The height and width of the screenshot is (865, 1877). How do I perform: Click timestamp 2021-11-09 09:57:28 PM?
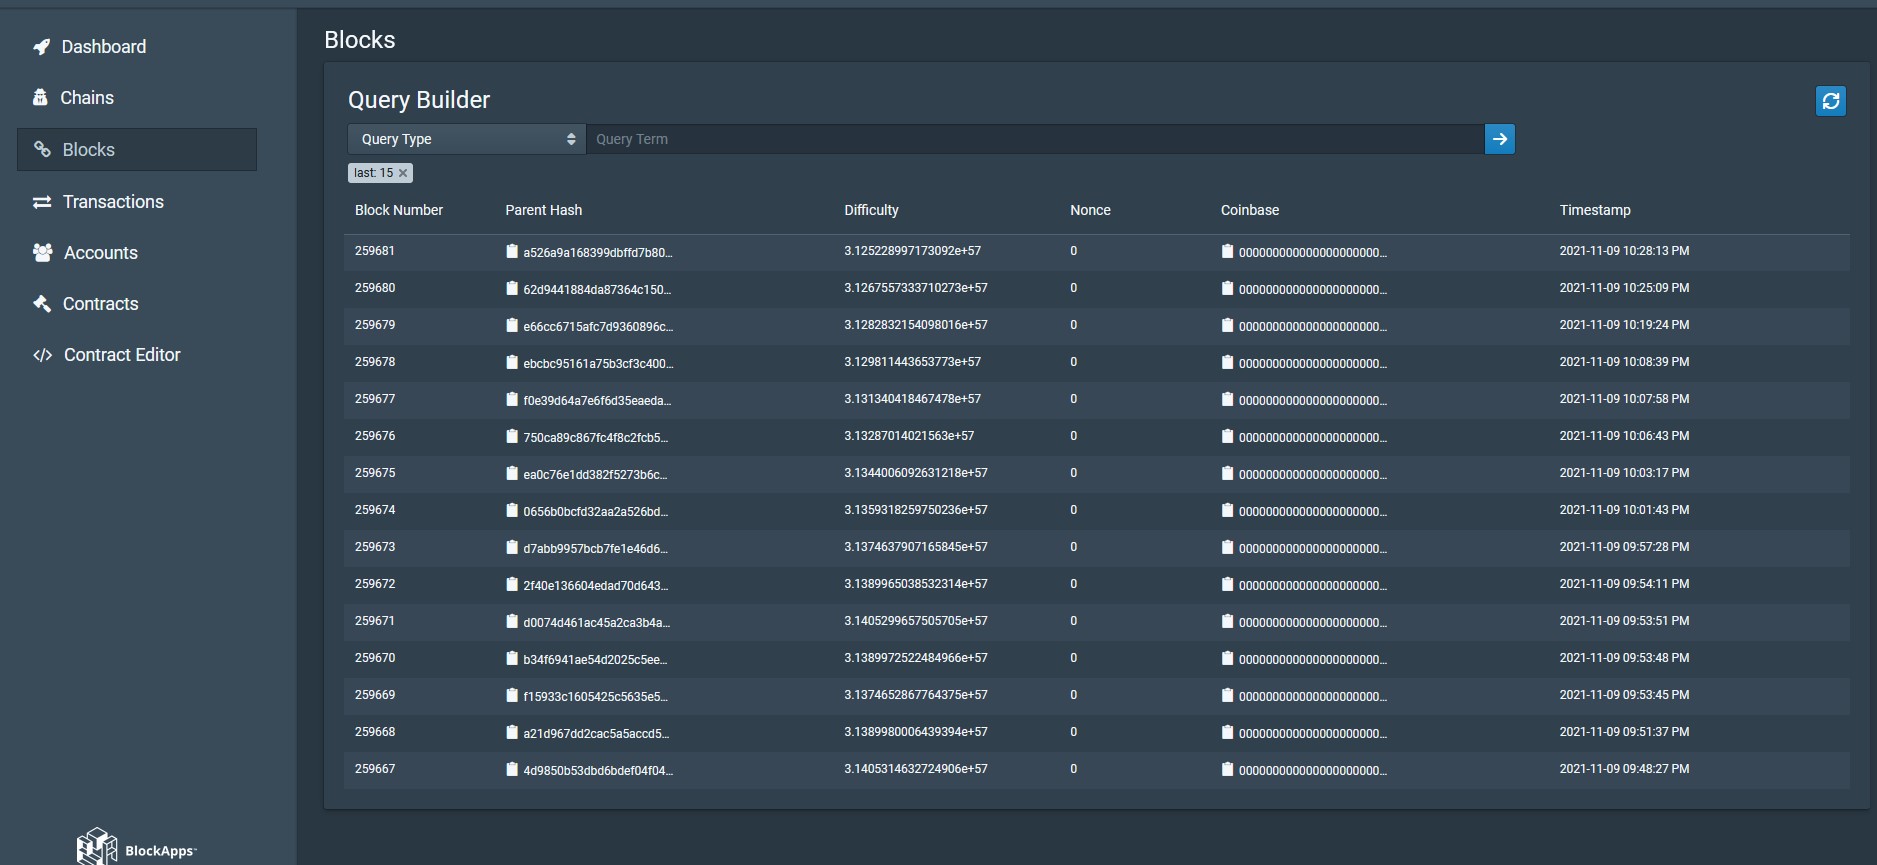pos(1624,547)
